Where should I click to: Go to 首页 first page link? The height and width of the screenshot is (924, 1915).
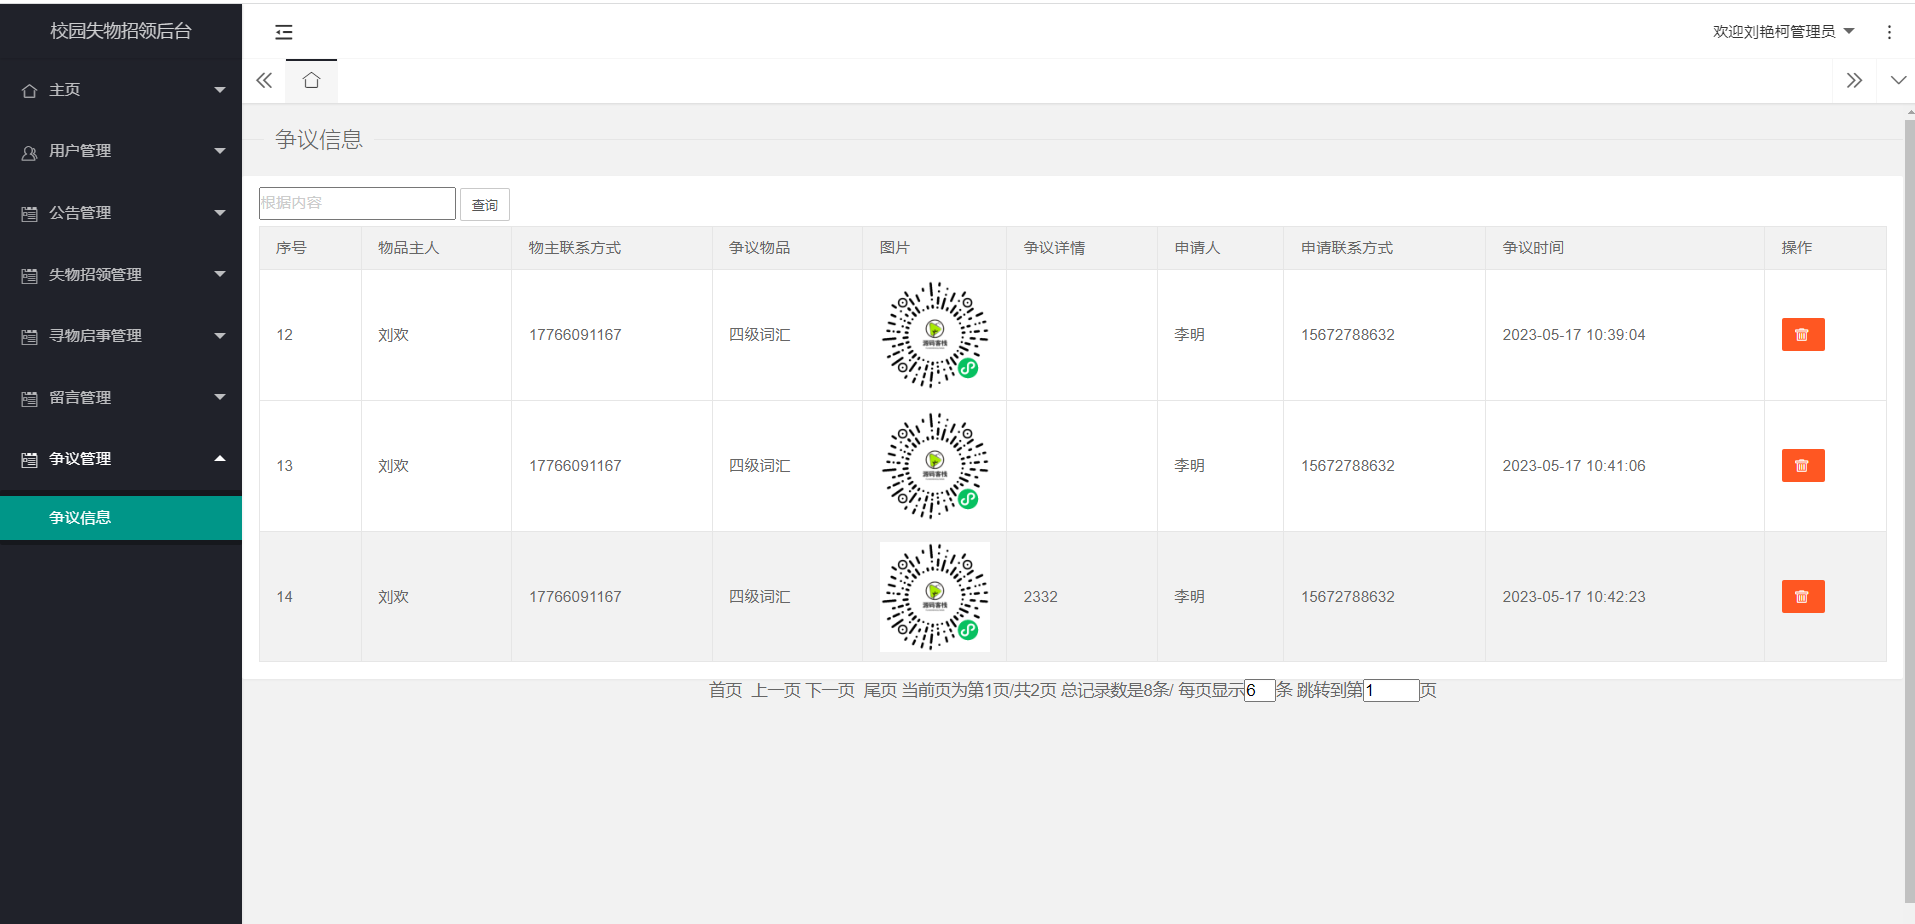click(726, 690)
